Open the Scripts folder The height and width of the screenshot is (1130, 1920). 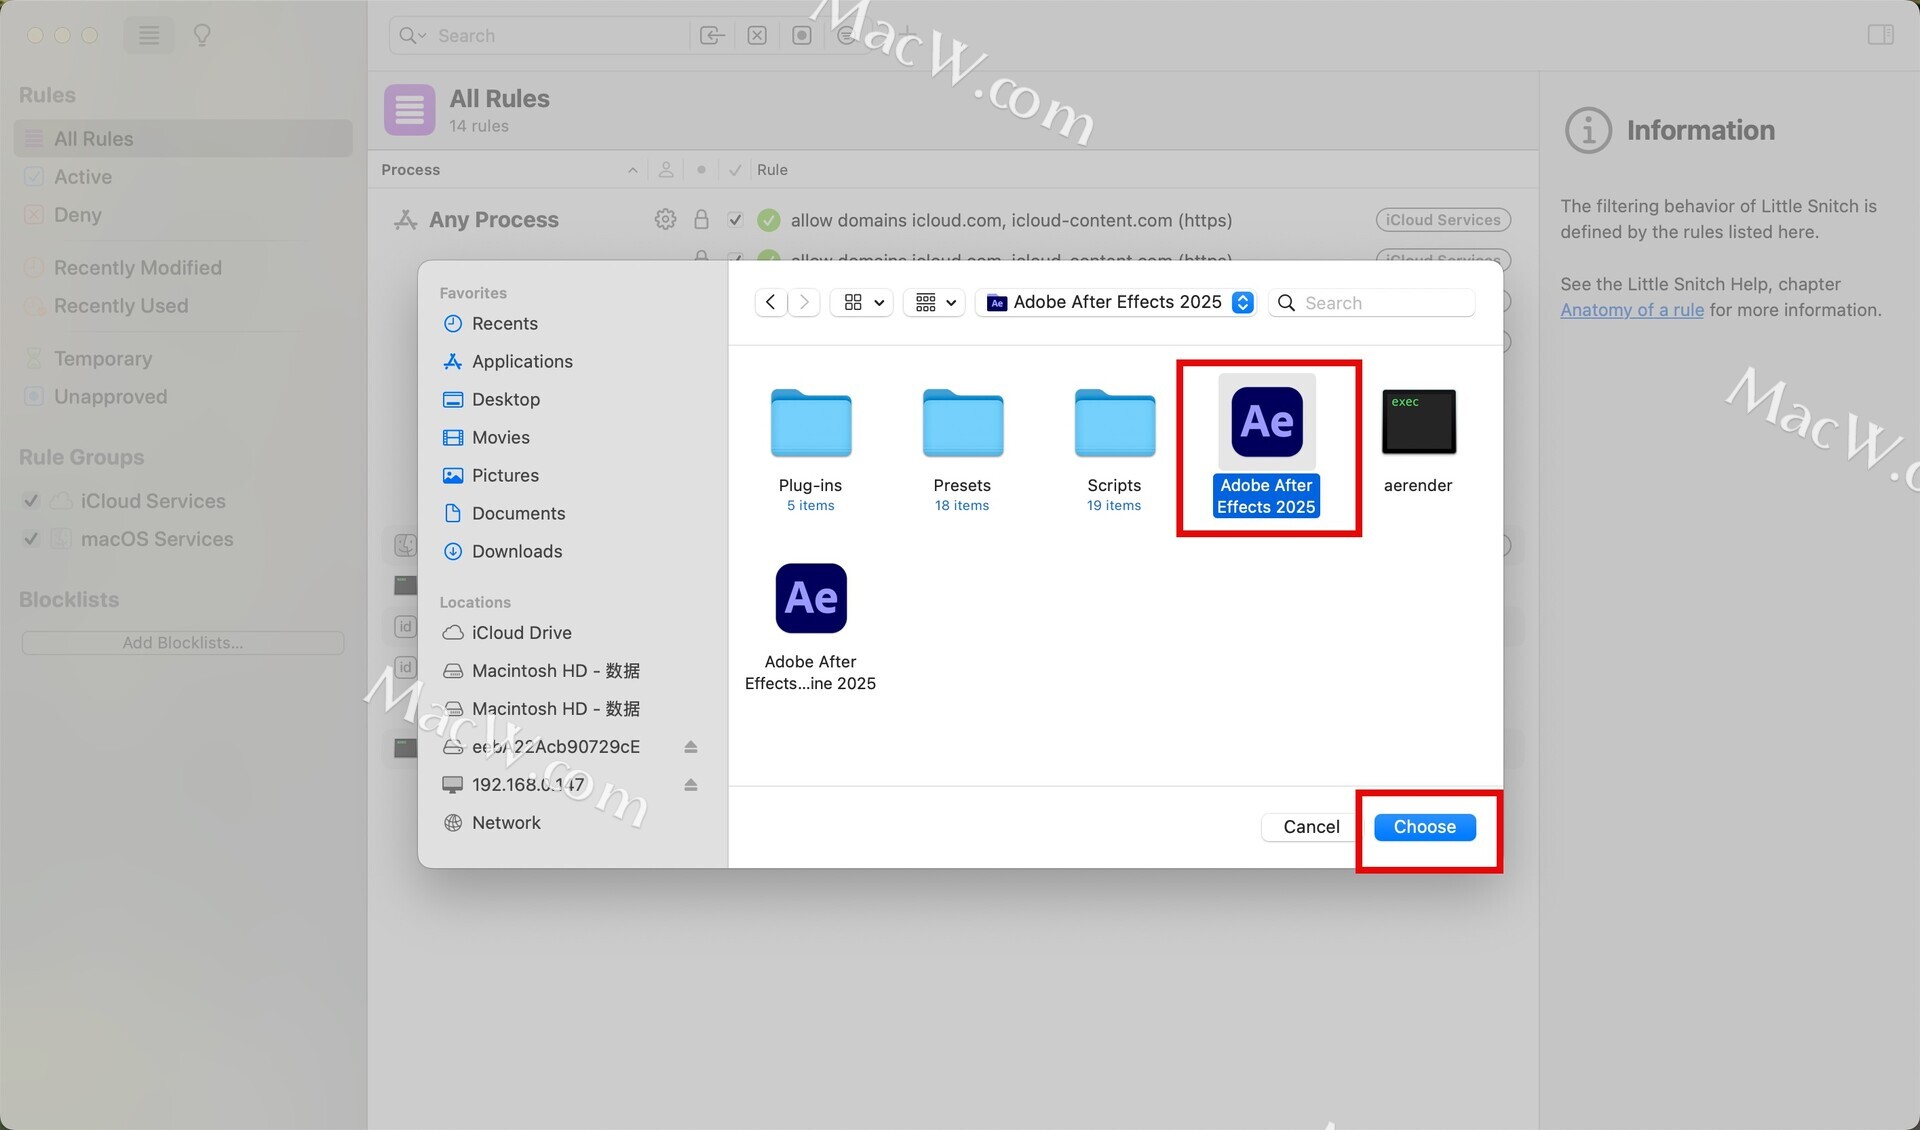pos(1114,424)
